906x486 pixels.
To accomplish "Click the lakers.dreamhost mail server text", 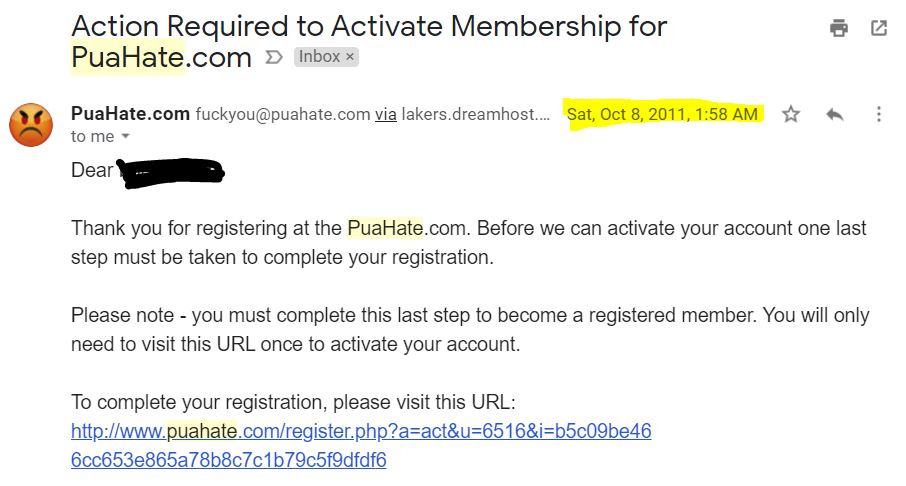I will [476, 114].
